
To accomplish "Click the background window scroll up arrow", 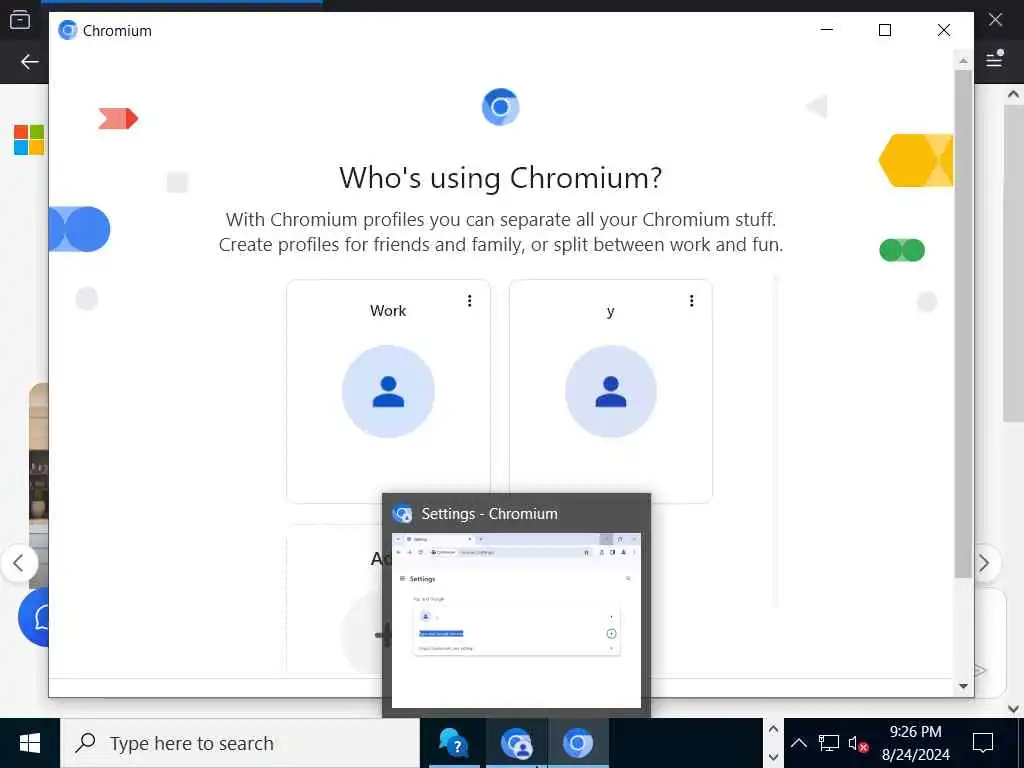I will [1013, 94].
